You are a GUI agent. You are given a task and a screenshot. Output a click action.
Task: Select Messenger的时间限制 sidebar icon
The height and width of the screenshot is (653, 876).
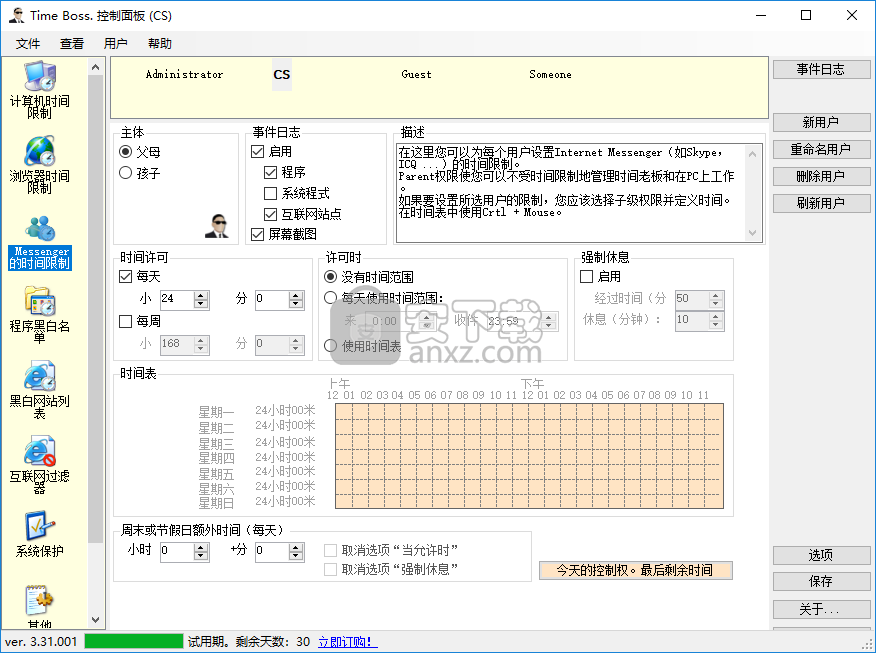point(40,244)
